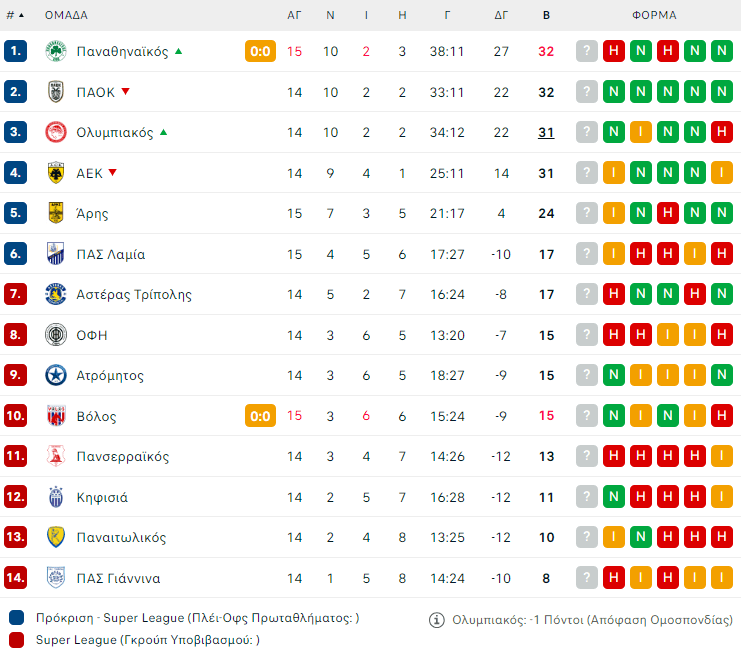Click ΠΑΣ Γιάννινα latest red Η form badge
This screenshot has width=741, height=651.
[x=614, y=578]
